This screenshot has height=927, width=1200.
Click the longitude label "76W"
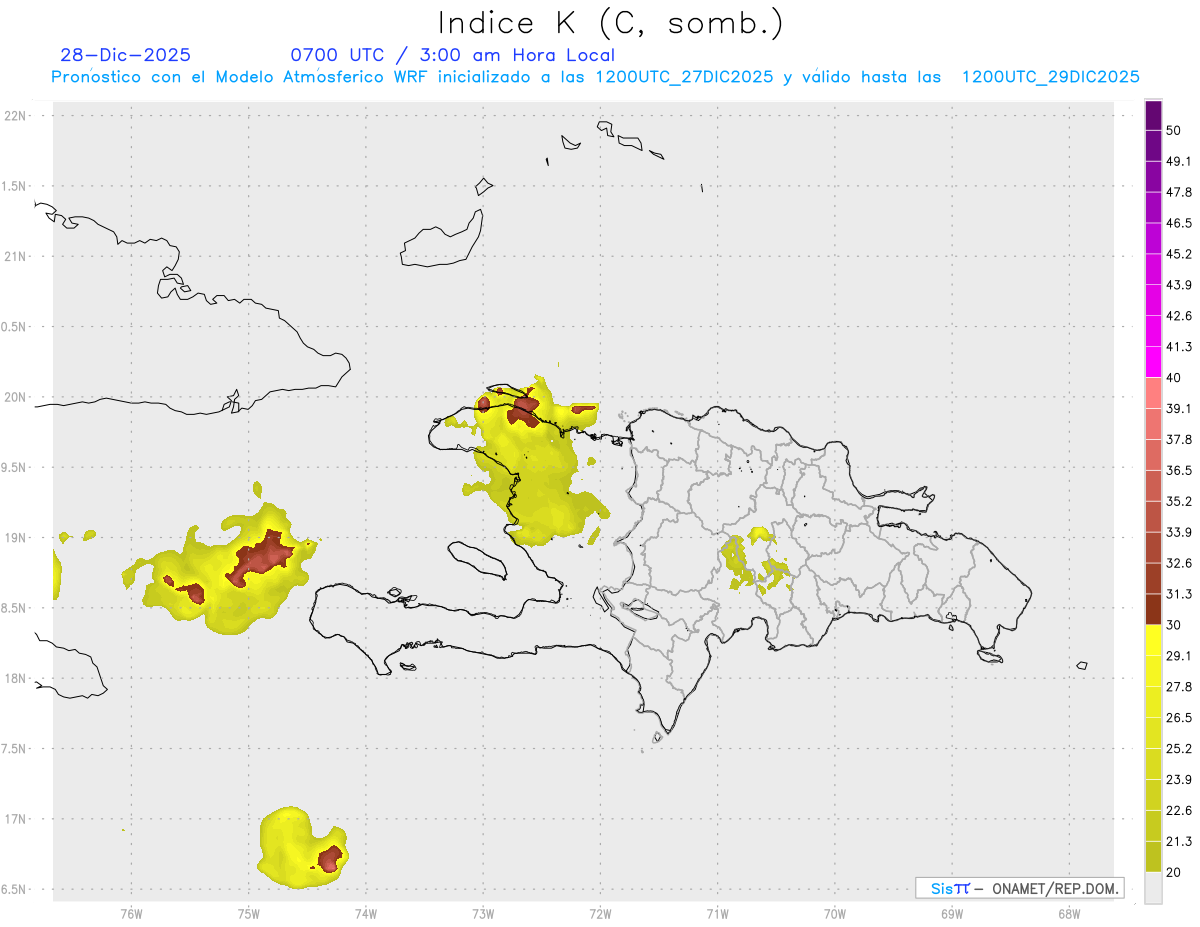tap(131, 913)
